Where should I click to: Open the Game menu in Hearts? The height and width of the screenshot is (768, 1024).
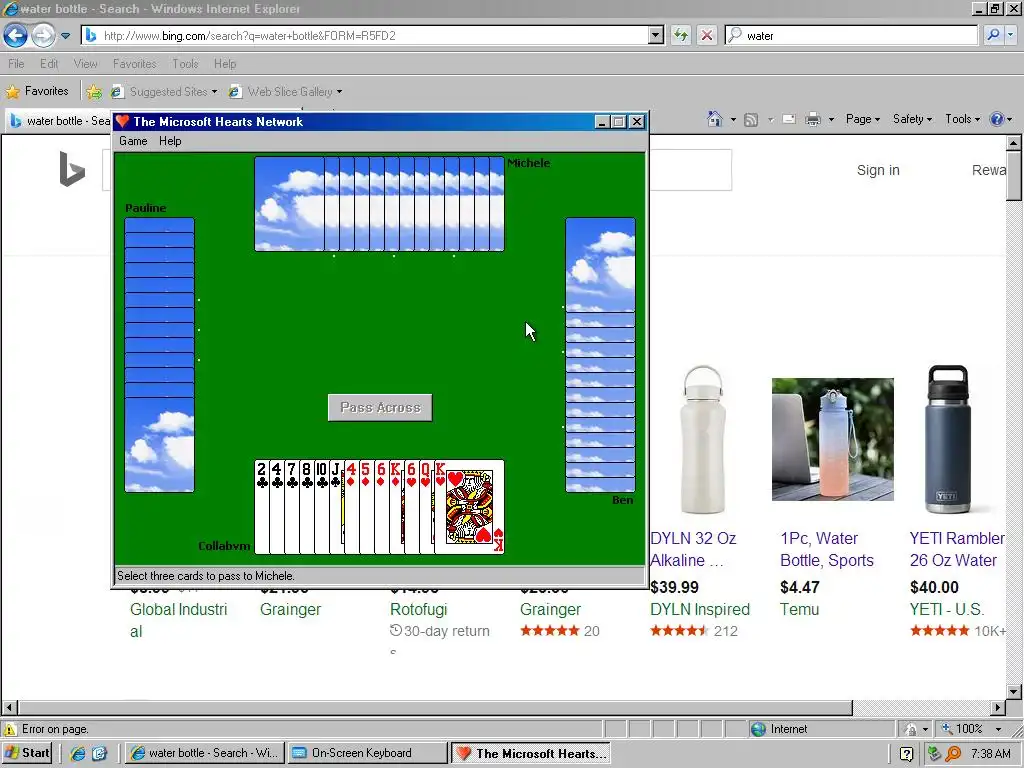[133, 141]
